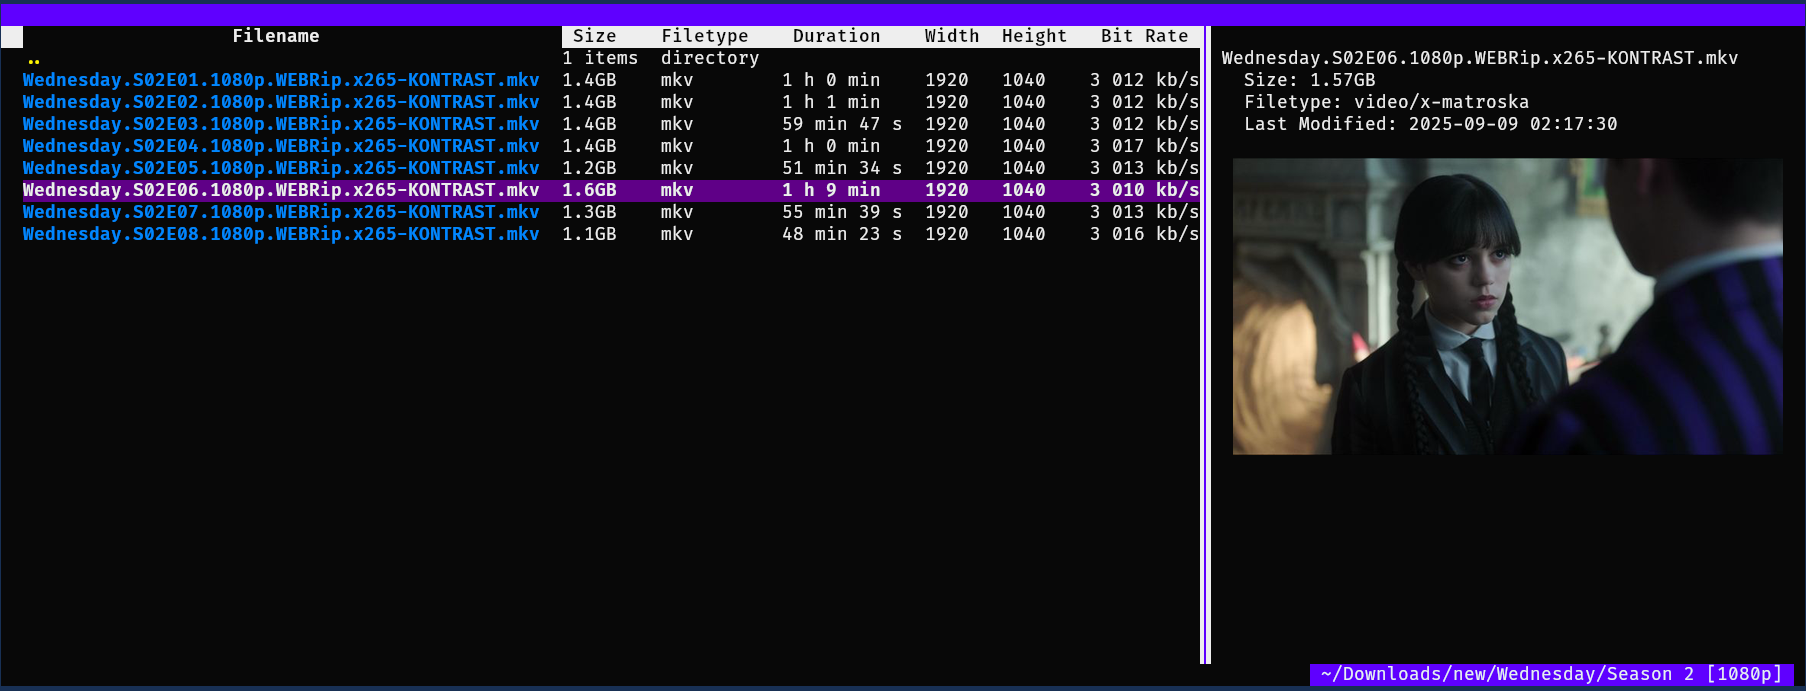Select the Wednesday.S02E07 mkv file
The image size is (1806, 691).
(281, 212)
